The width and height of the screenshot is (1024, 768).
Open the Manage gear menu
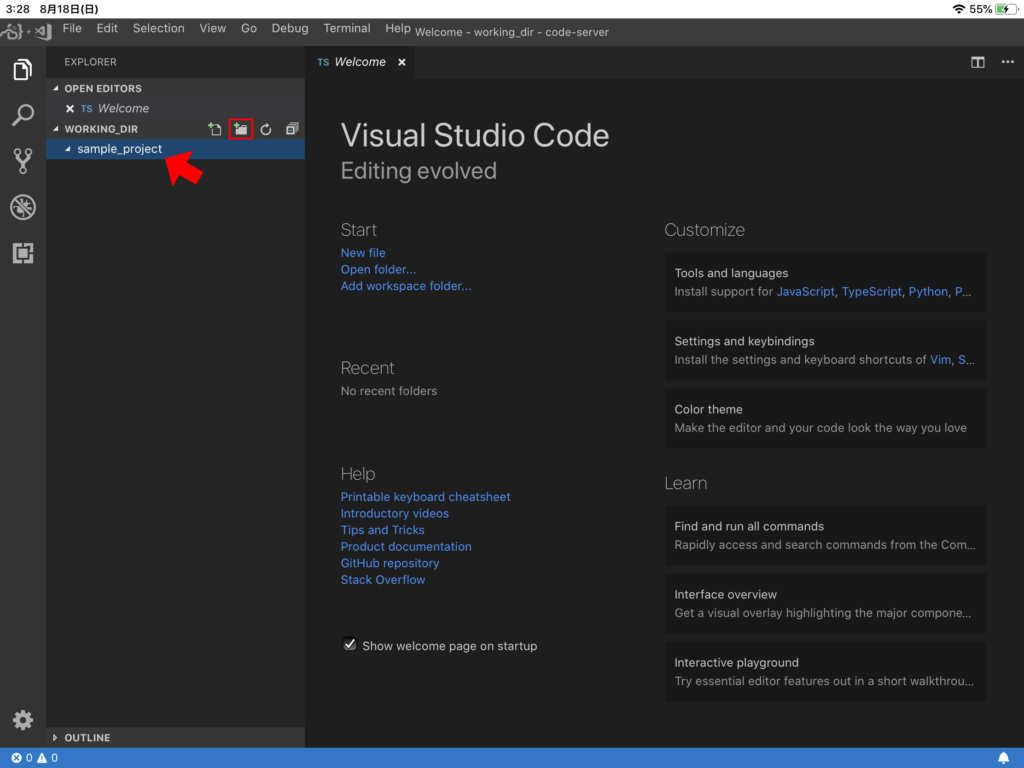tap(22, 720)
